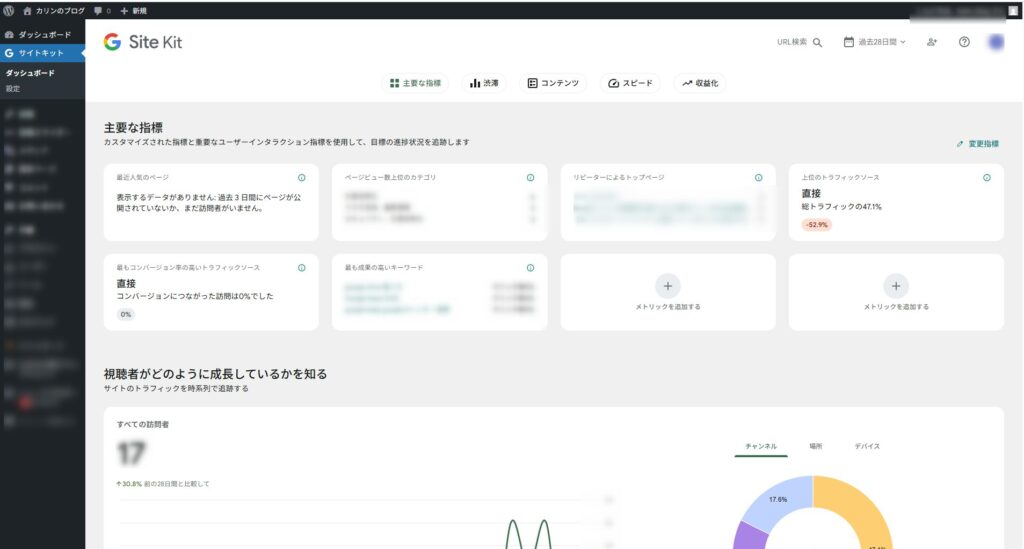Screen dimensions: 1024x549
Task: Select the チャンネル chart tab
Action: [x=761, y=447]
